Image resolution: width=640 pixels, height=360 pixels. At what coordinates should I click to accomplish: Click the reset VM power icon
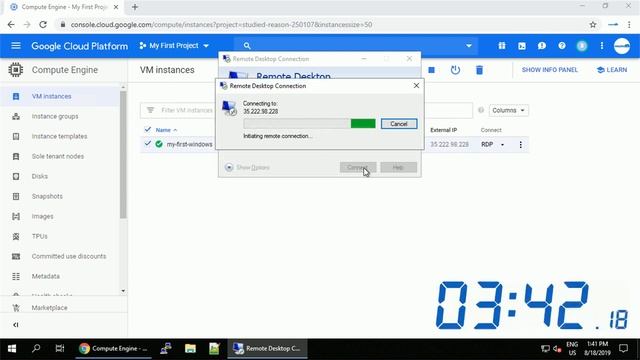(455, 70)
